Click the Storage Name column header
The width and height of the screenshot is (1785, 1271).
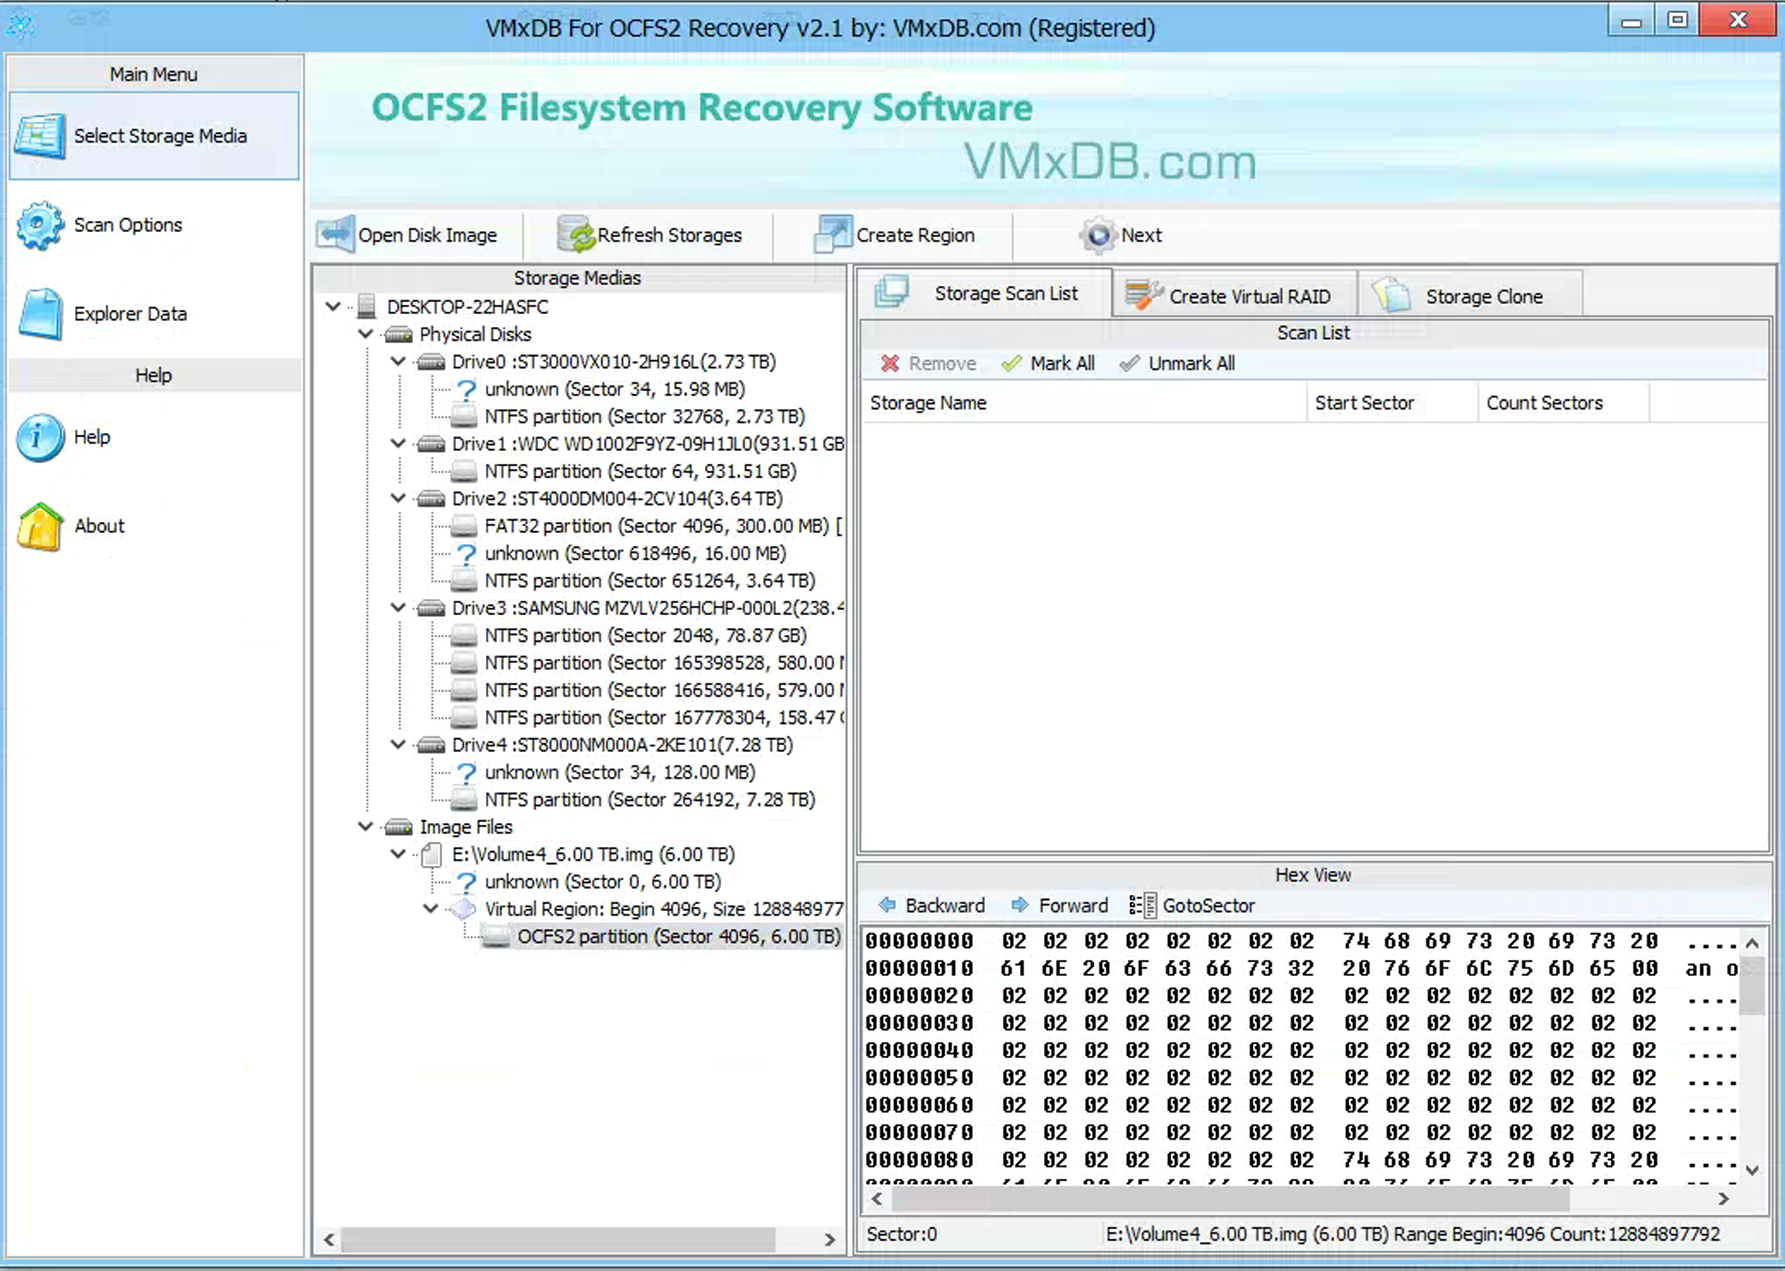pos(1083,402)
